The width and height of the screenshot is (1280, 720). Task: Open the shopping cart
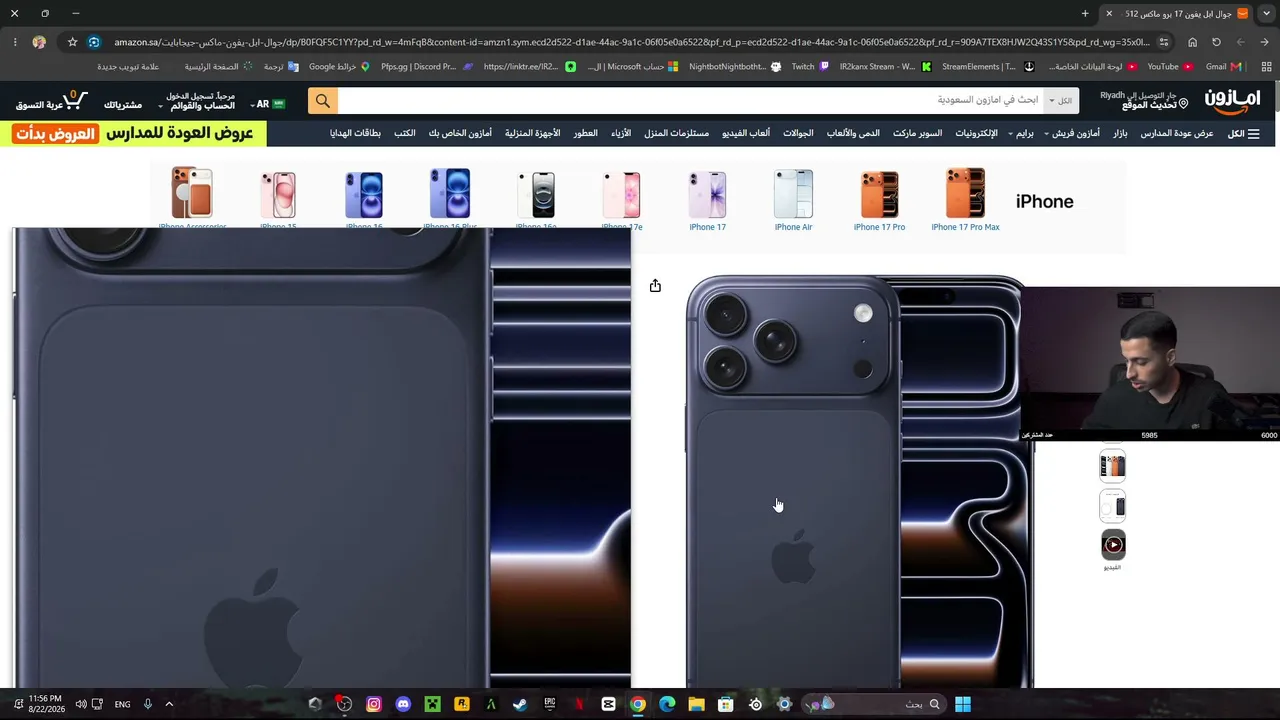pos(52,101)
